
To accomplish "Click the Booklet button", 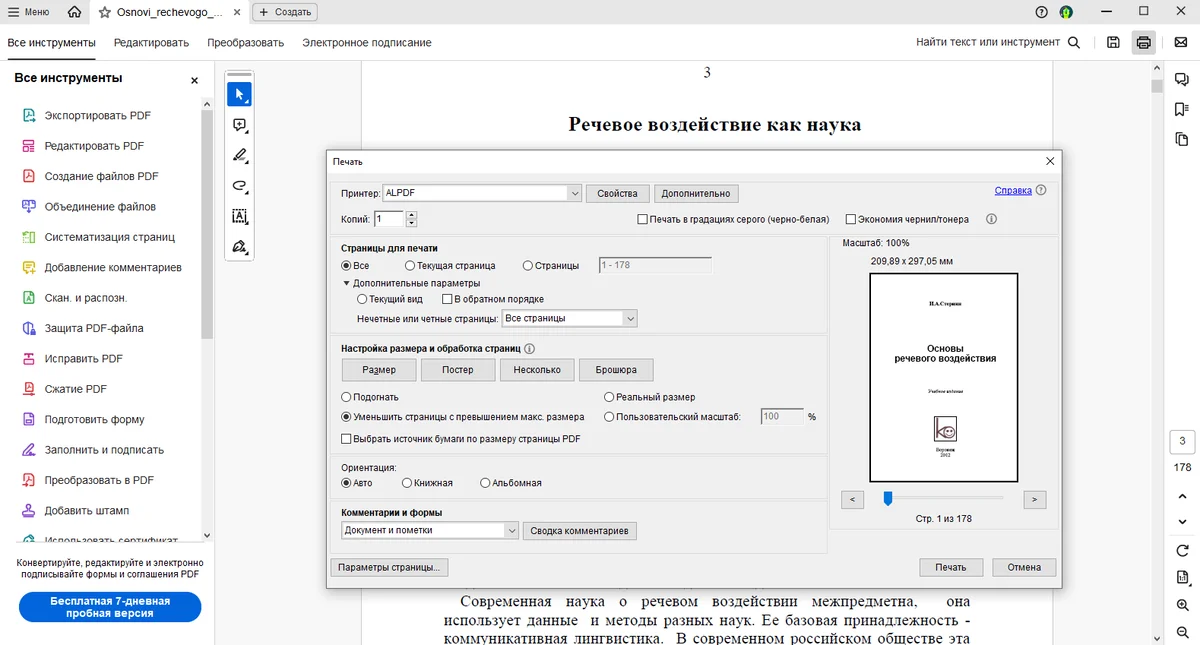I will point(616,370).
